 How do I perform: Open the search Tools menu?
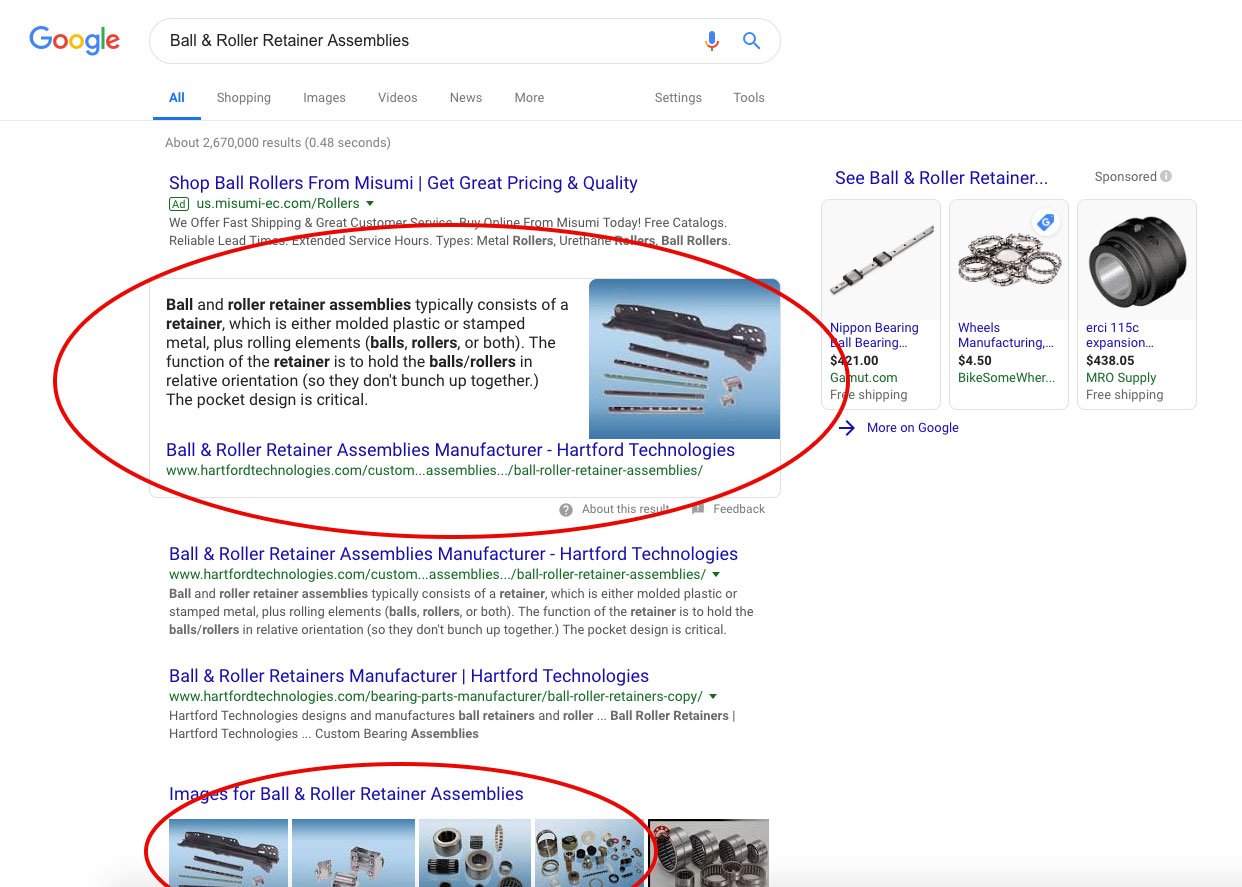pos(749,98)
